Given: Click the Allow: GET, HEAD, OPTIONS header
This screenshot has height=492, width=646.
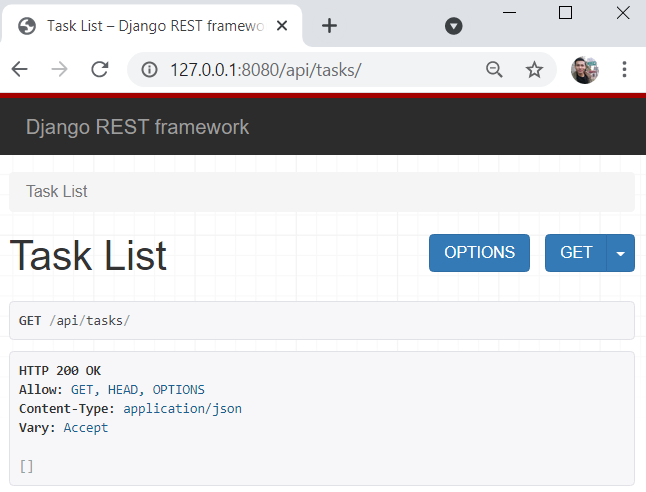Looking at the screenshot, I should [112, 389].
